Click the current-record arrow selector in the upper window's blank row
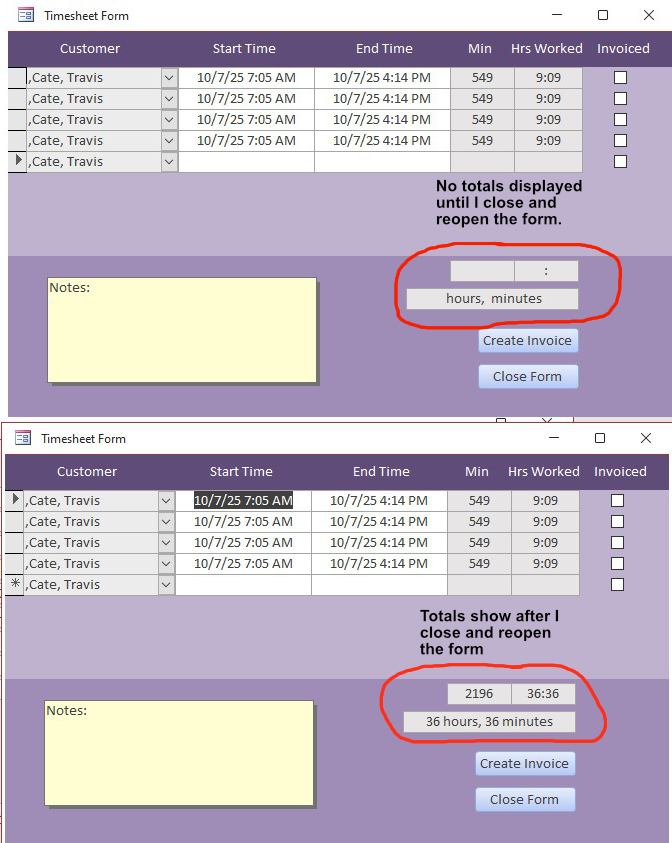 (x=17, y=161)
